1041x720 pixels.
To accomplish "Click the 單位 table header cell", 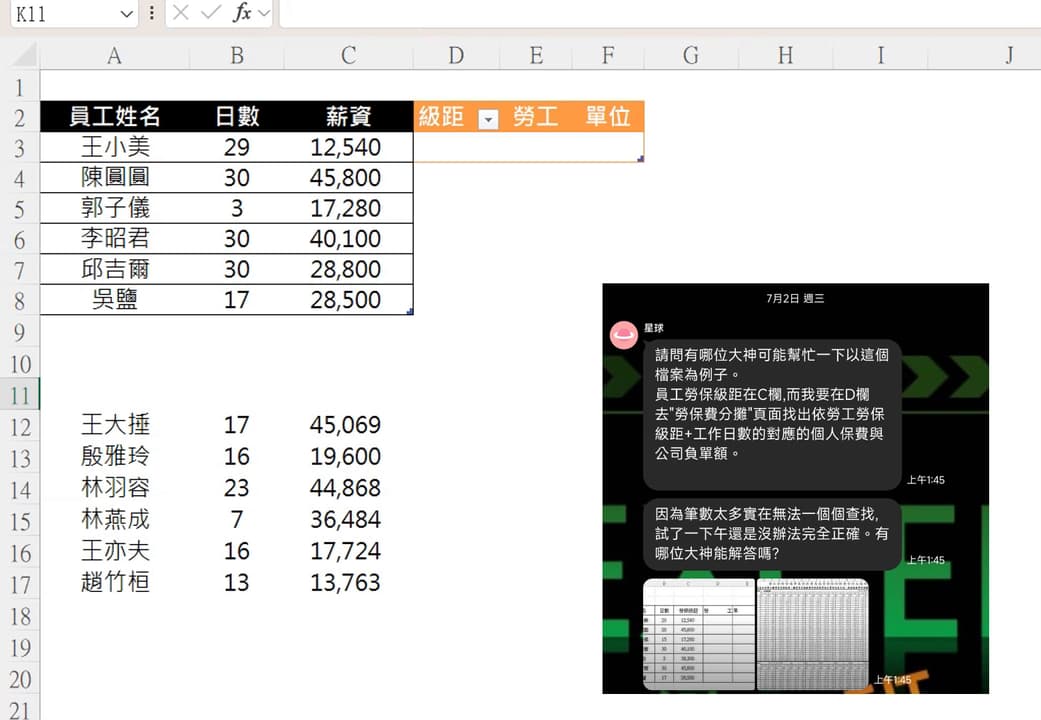I will (x=608, y=117).
